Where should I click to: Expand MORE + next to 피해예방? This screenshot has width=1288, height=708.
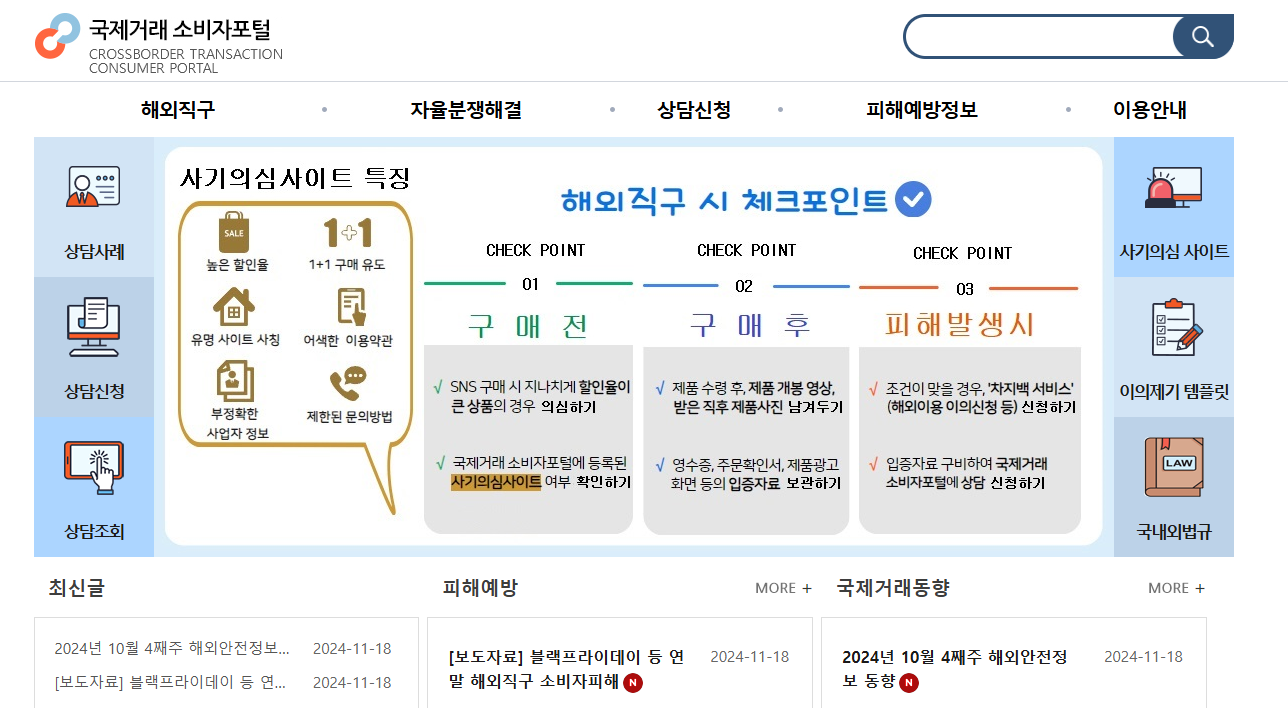(x=784, y=588)
